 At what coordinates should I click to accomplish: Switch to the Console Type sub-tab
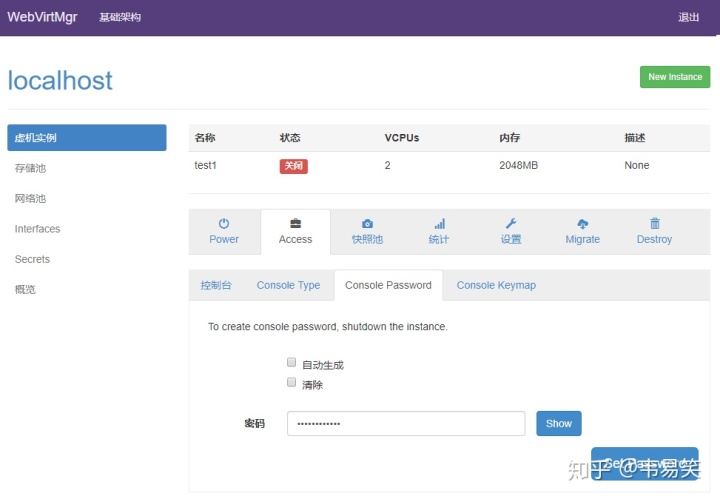point(288,285)
